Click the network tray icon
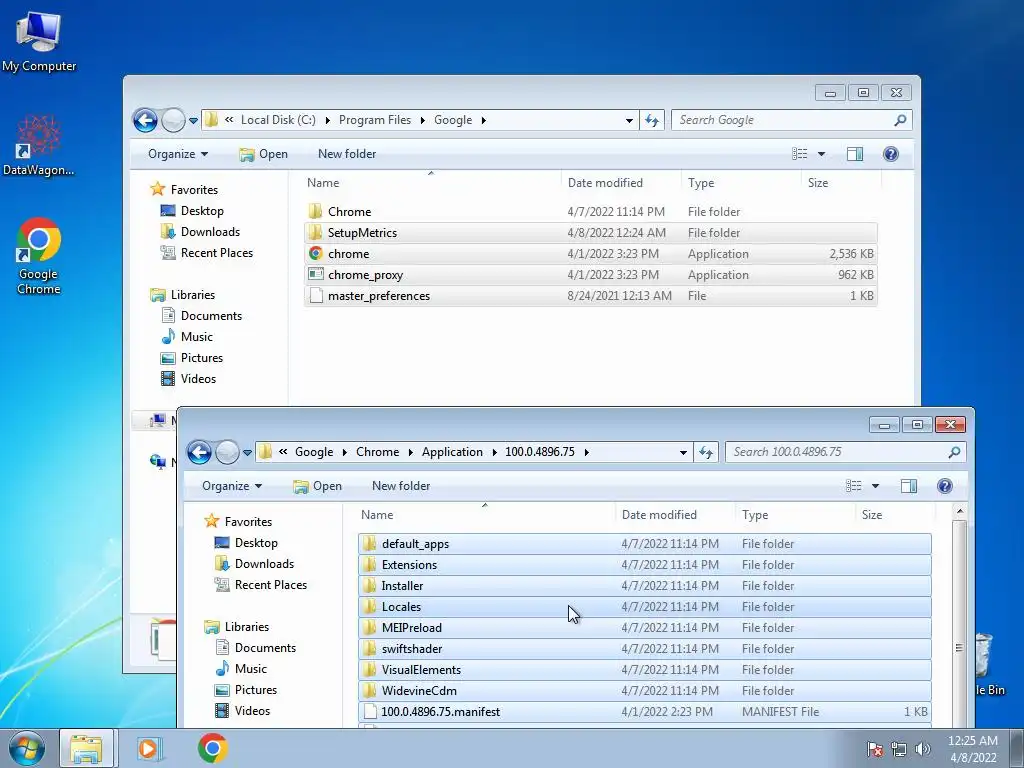Viewport: 1024px width, 768px height. click(899, 749)
